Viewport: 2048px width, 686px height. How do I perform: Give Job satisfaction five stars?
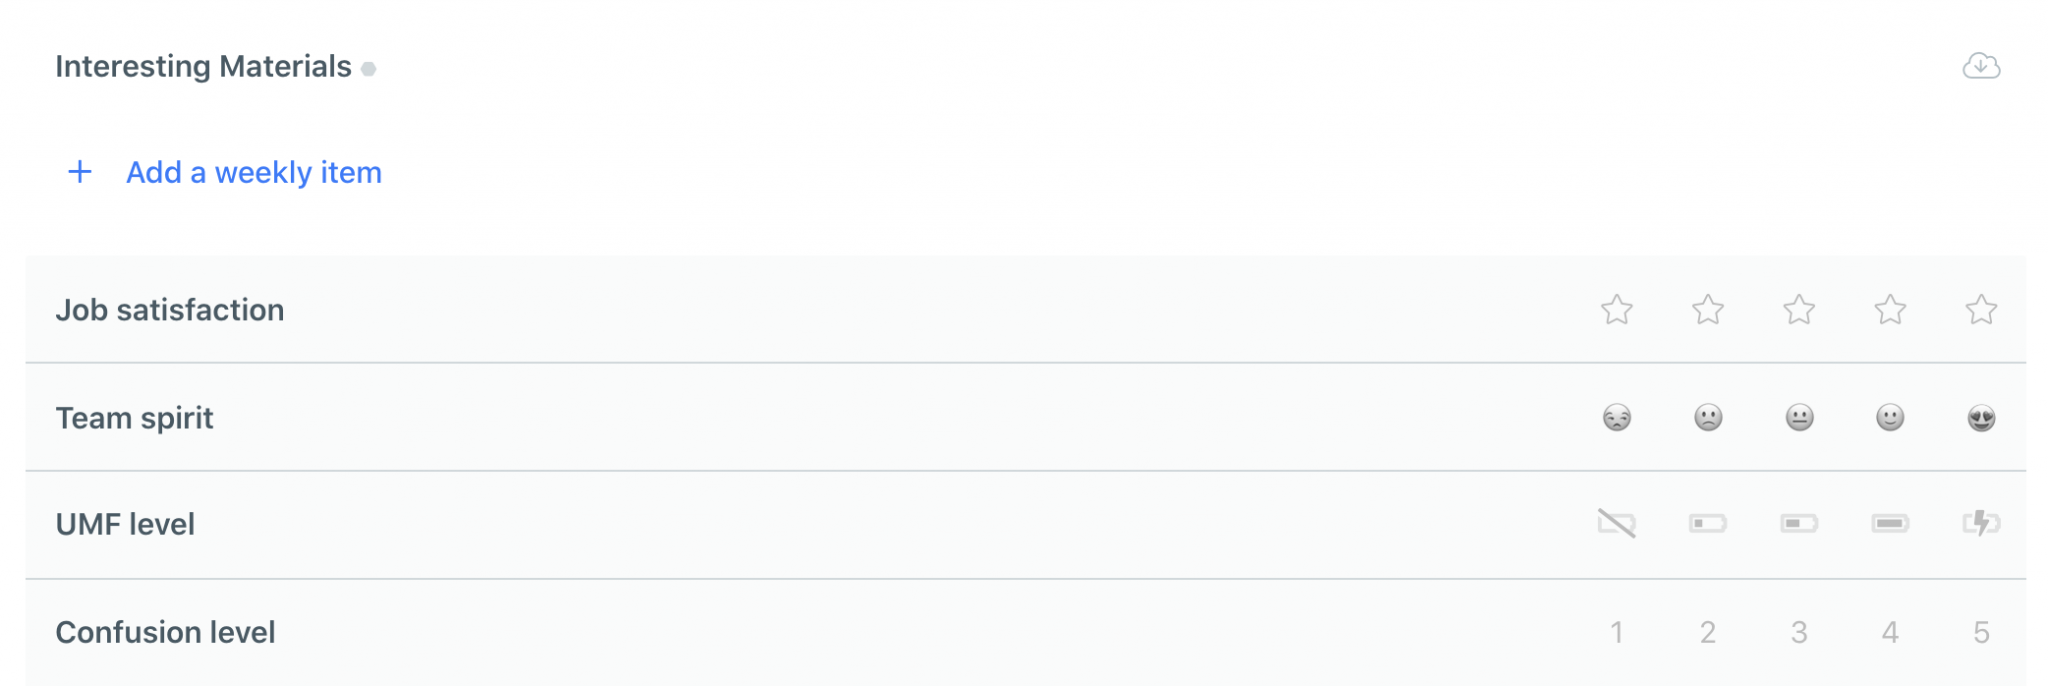tap(1980, 310)
